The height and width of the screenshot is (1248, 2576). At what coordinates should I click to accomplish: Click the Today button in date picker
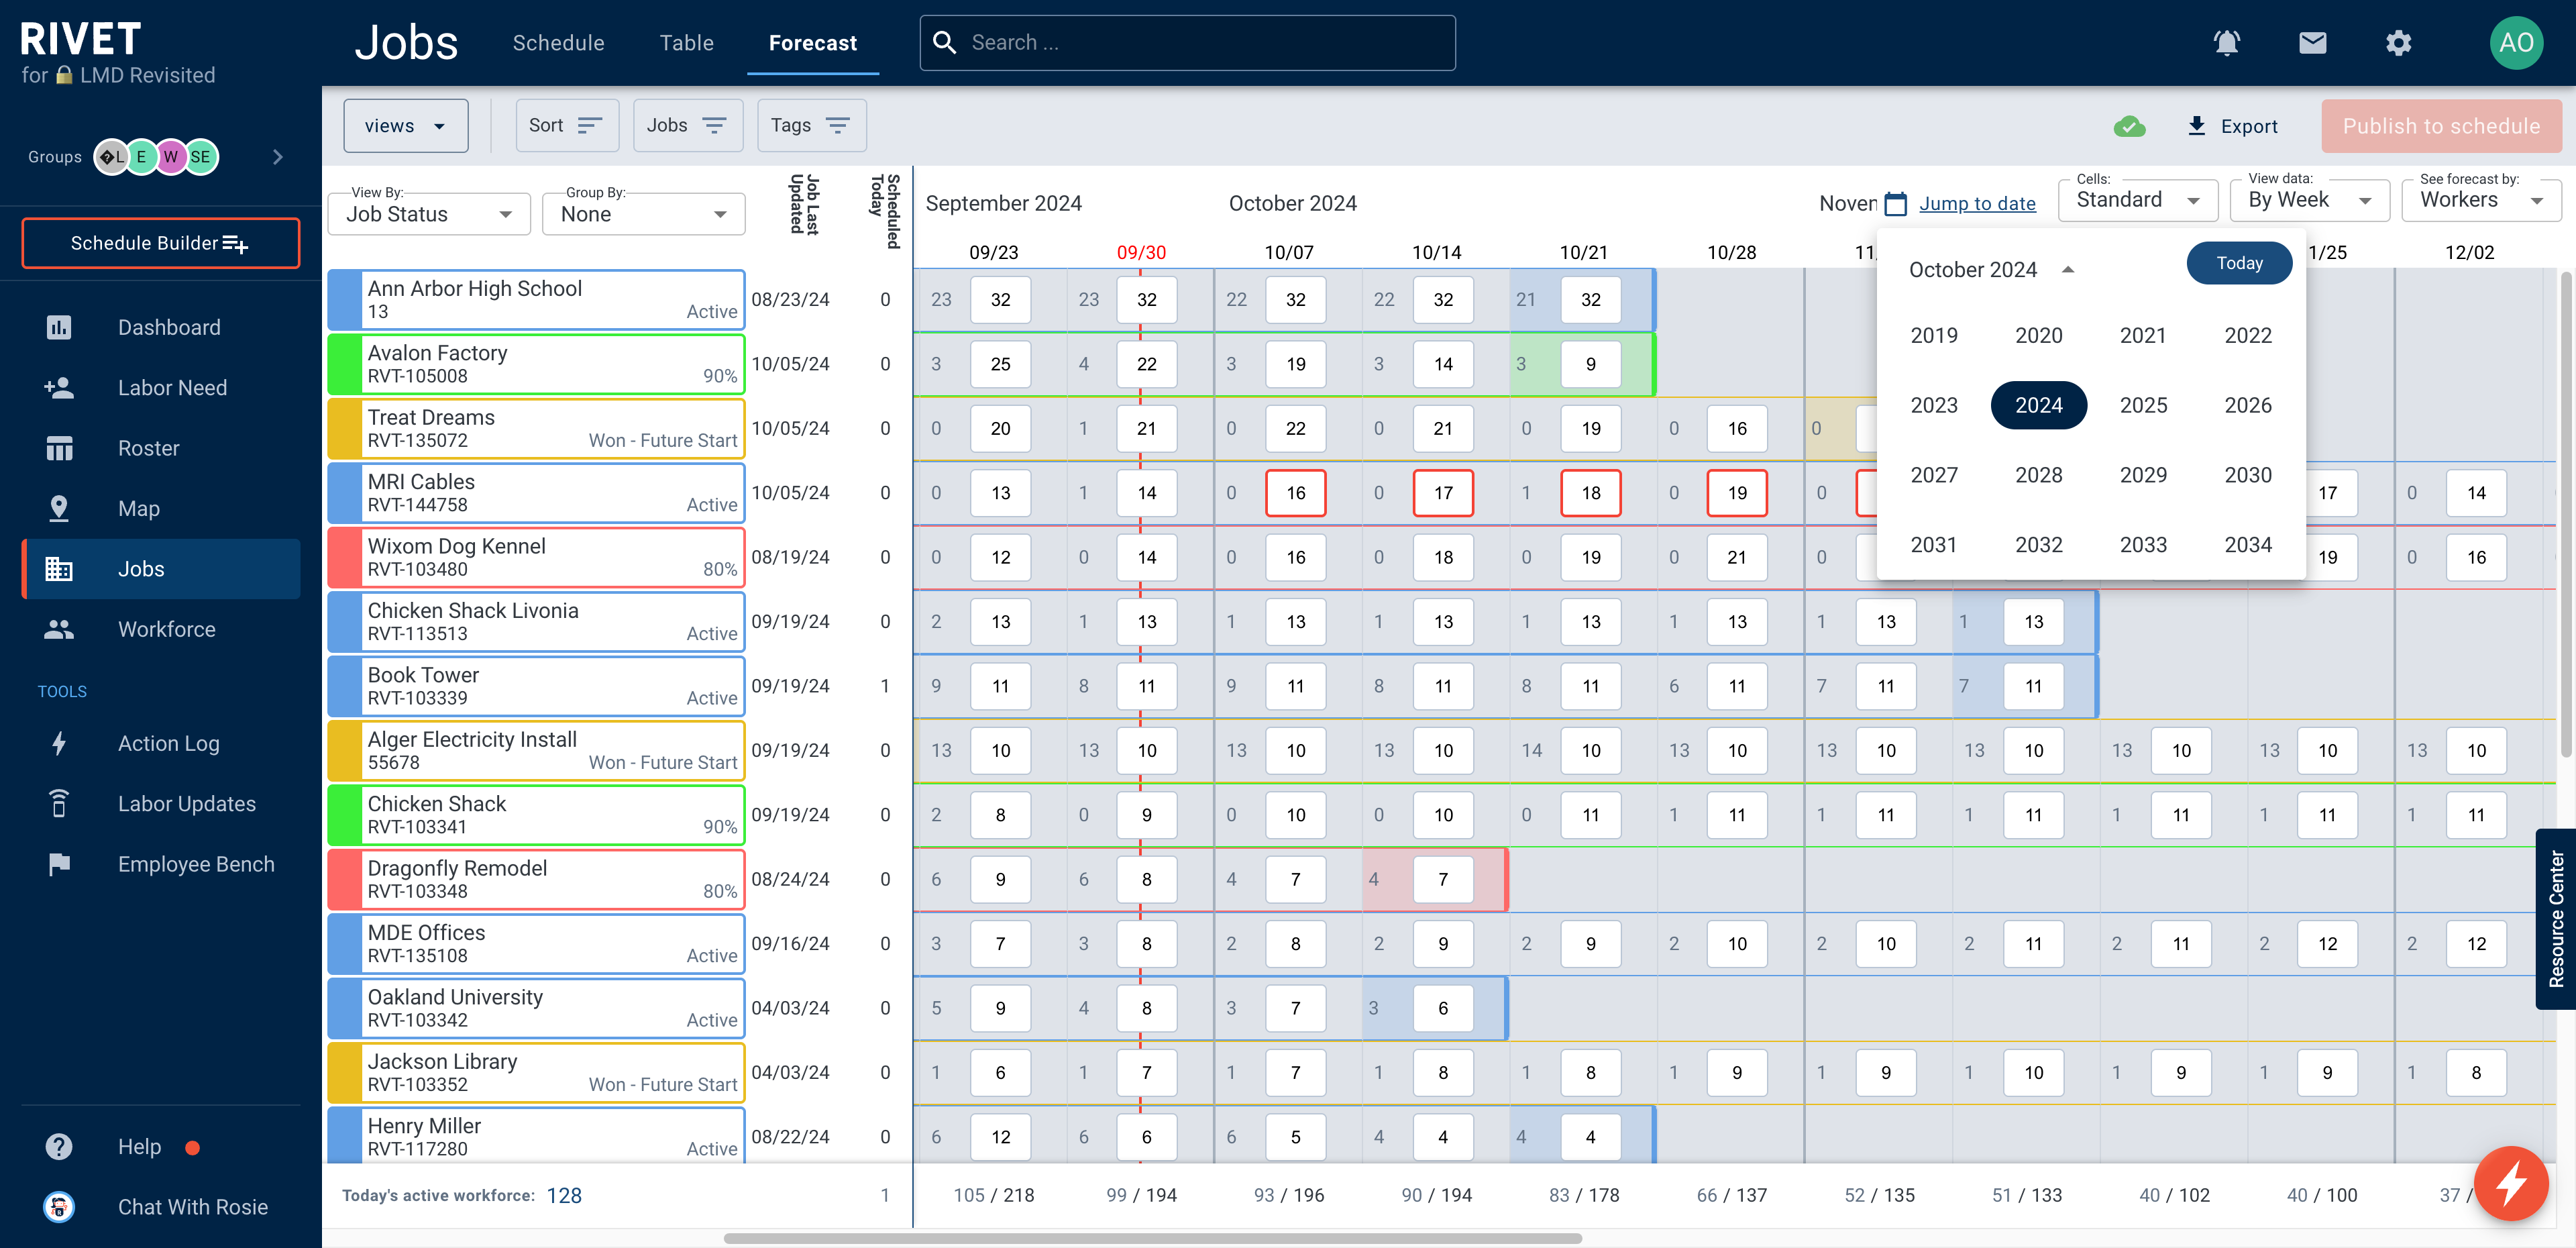click(2239, 263)
